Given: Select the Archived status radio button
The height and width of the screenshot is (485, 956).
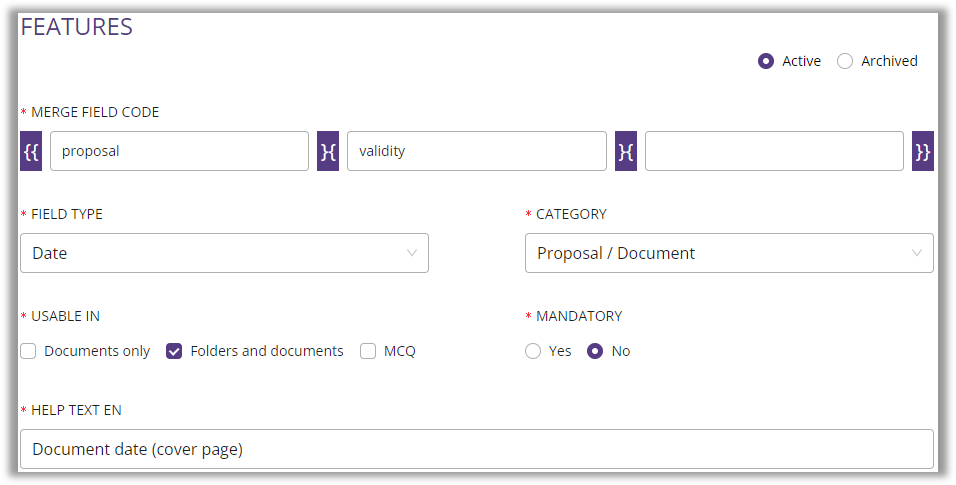Looking at the screenshot, I should tap(845, 61).
